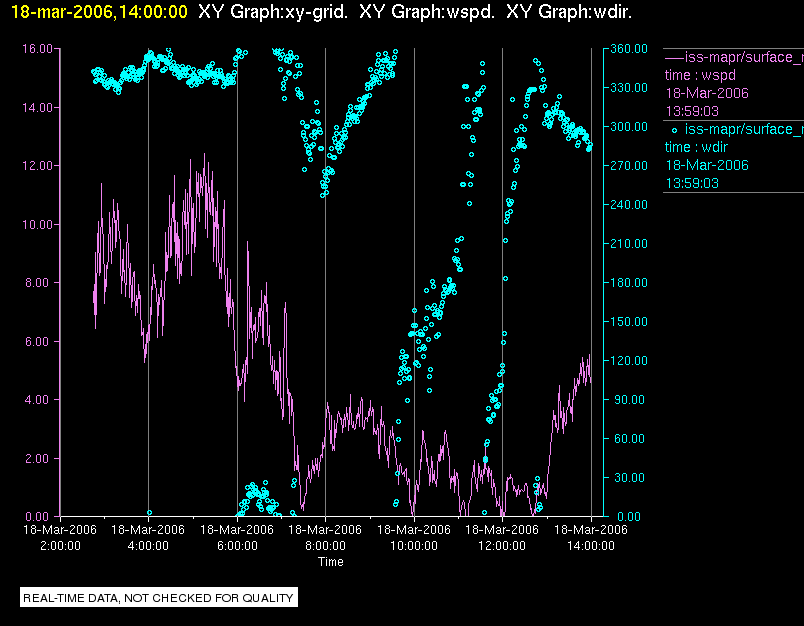Click the 60.00 wind direction axis label
Viewport: 804px width, 626px height.
click(631, 438)
